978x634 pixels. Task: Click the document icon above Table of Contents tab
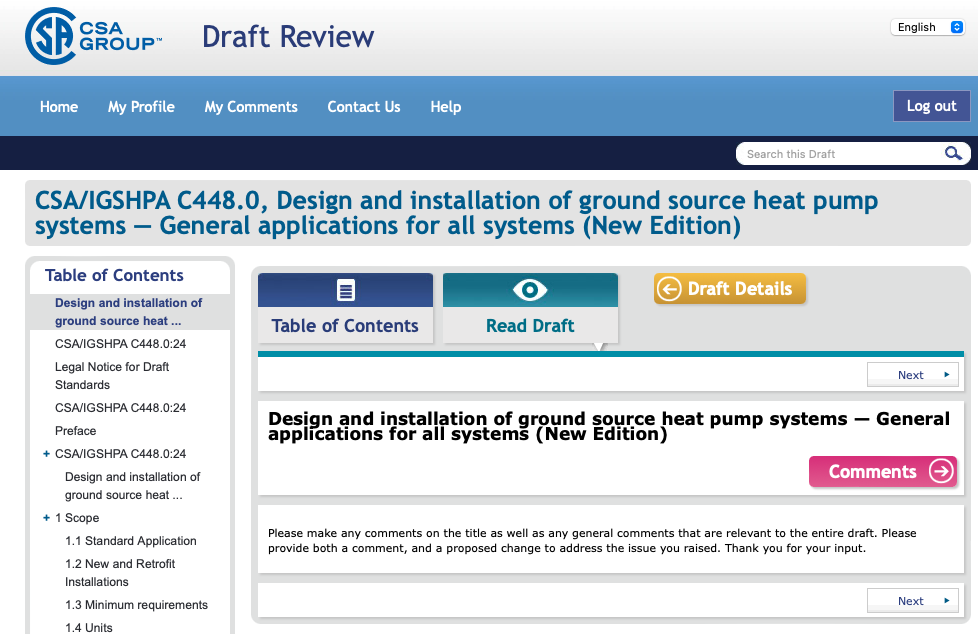click(346, 290)
